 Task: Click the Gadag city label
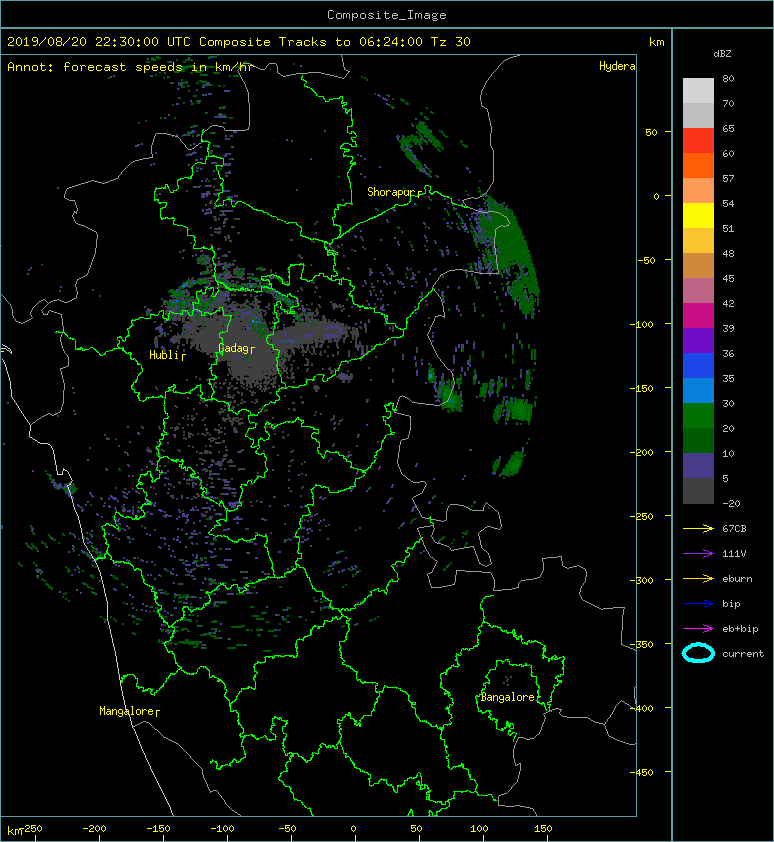click(236, 349)
